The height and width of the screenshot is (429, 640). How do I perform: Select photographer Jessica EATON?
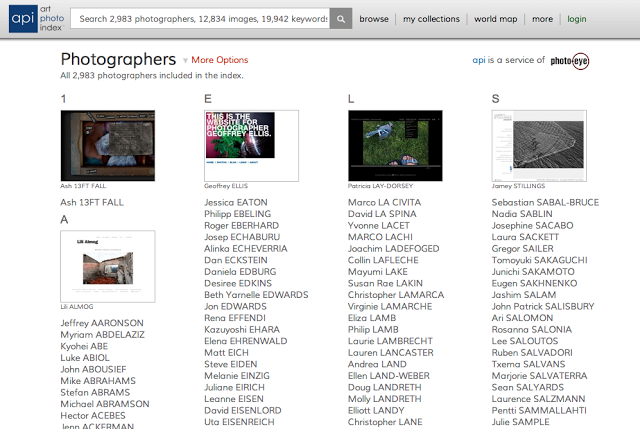(236, 202)
